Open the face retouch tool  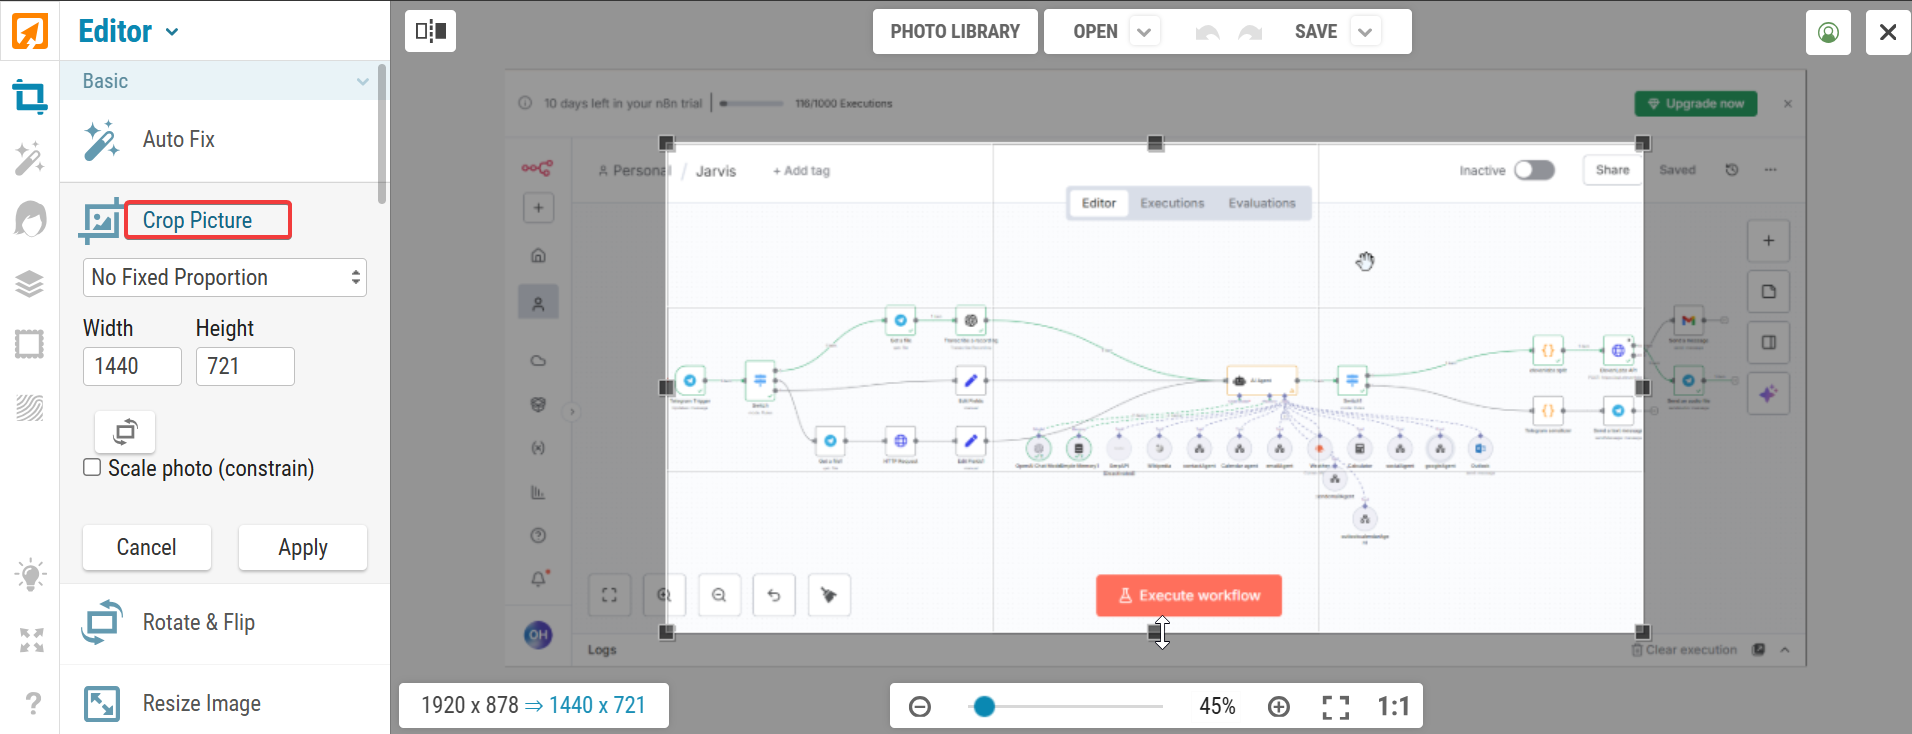coord(30,219)
